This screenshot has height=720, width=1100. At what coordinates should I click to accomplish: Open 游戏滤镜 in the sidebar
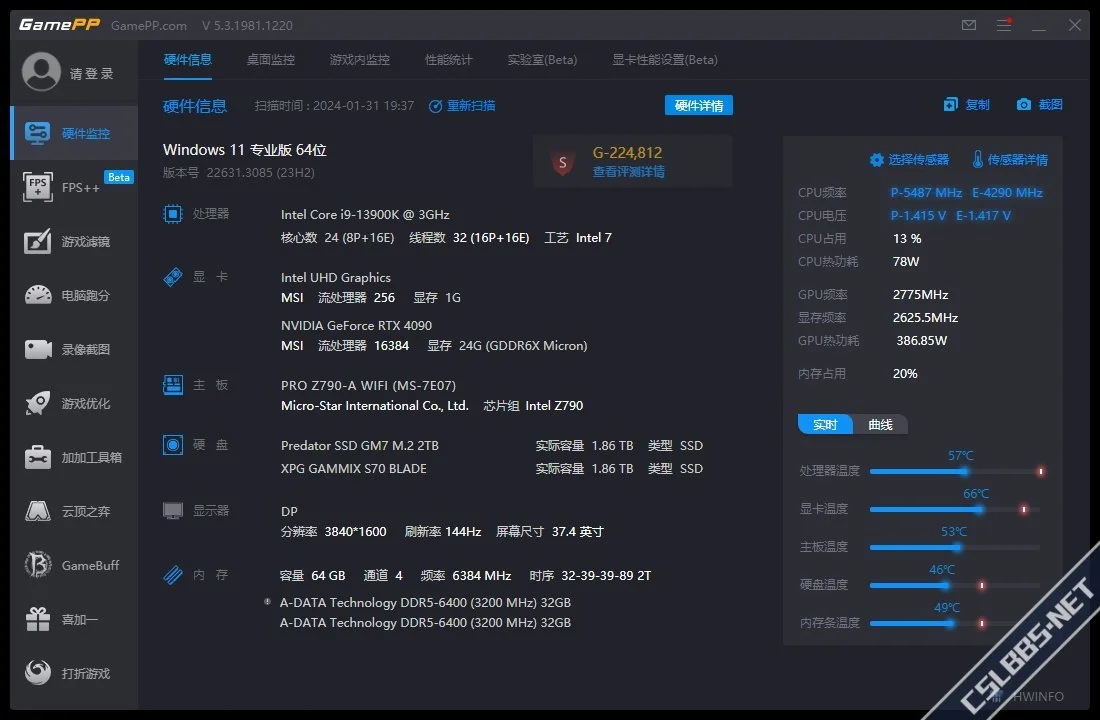pyautogui.click(x=75, y=241)
